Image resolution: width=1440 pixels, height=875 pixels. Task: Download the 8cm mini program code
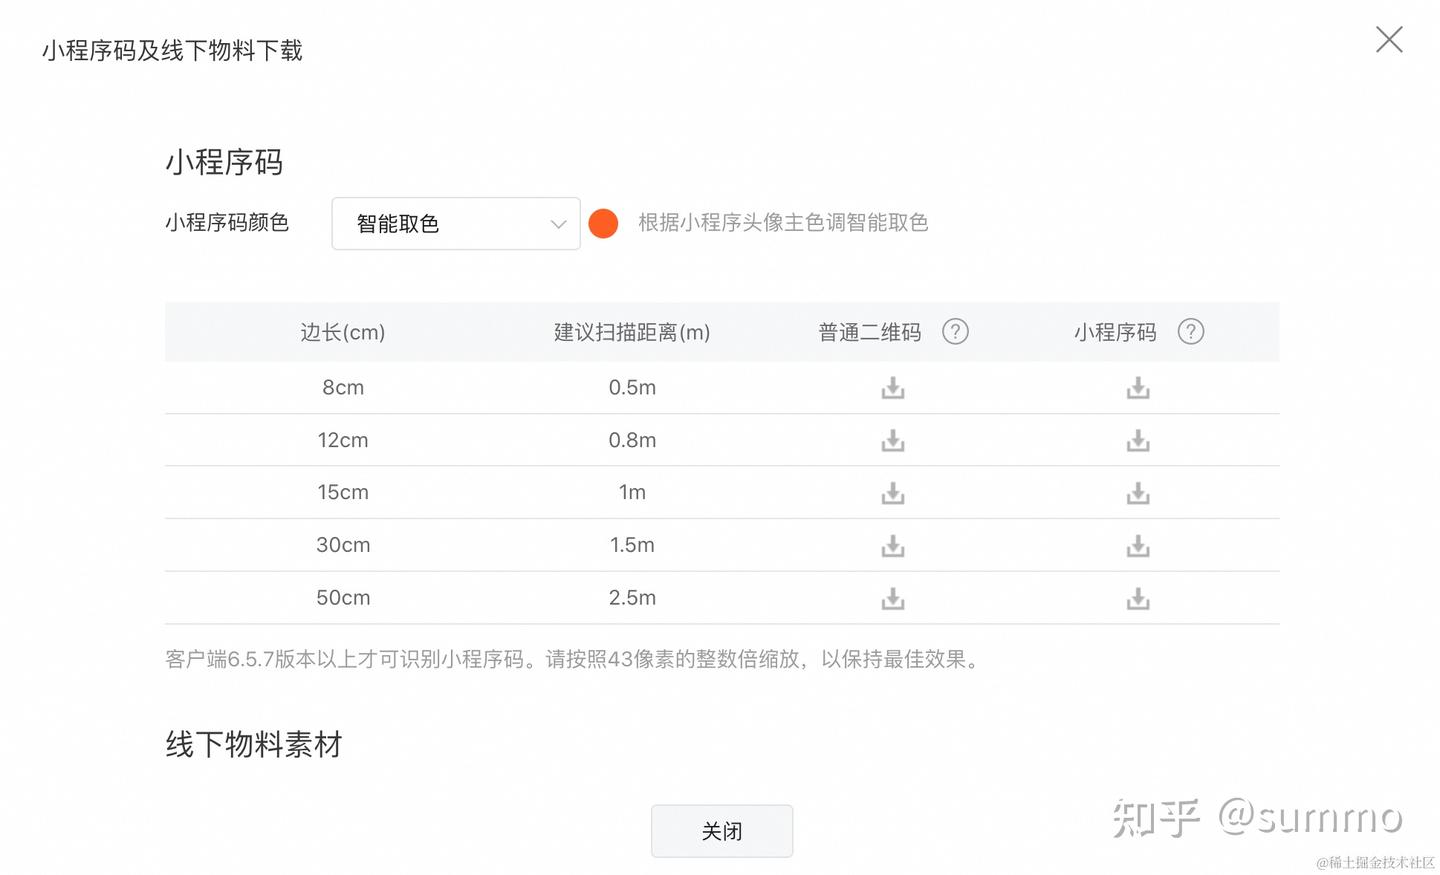[1138, 388]
